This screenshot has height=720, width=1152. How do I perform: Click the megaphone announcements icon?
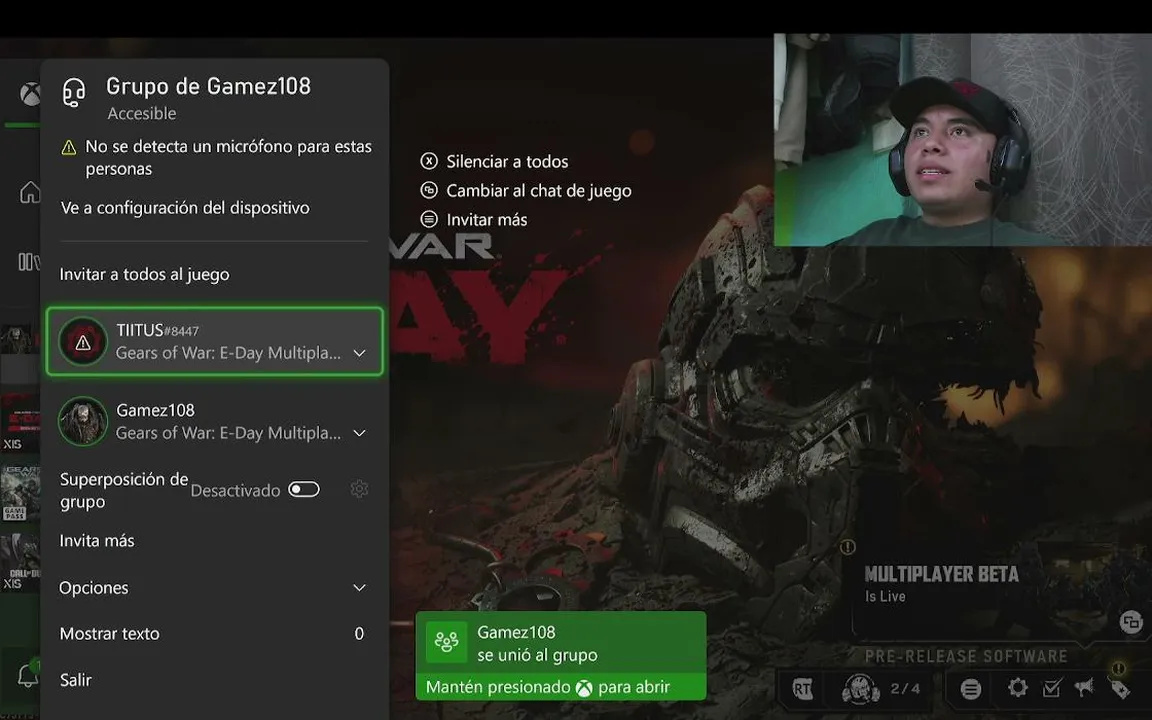[1084, 687]
